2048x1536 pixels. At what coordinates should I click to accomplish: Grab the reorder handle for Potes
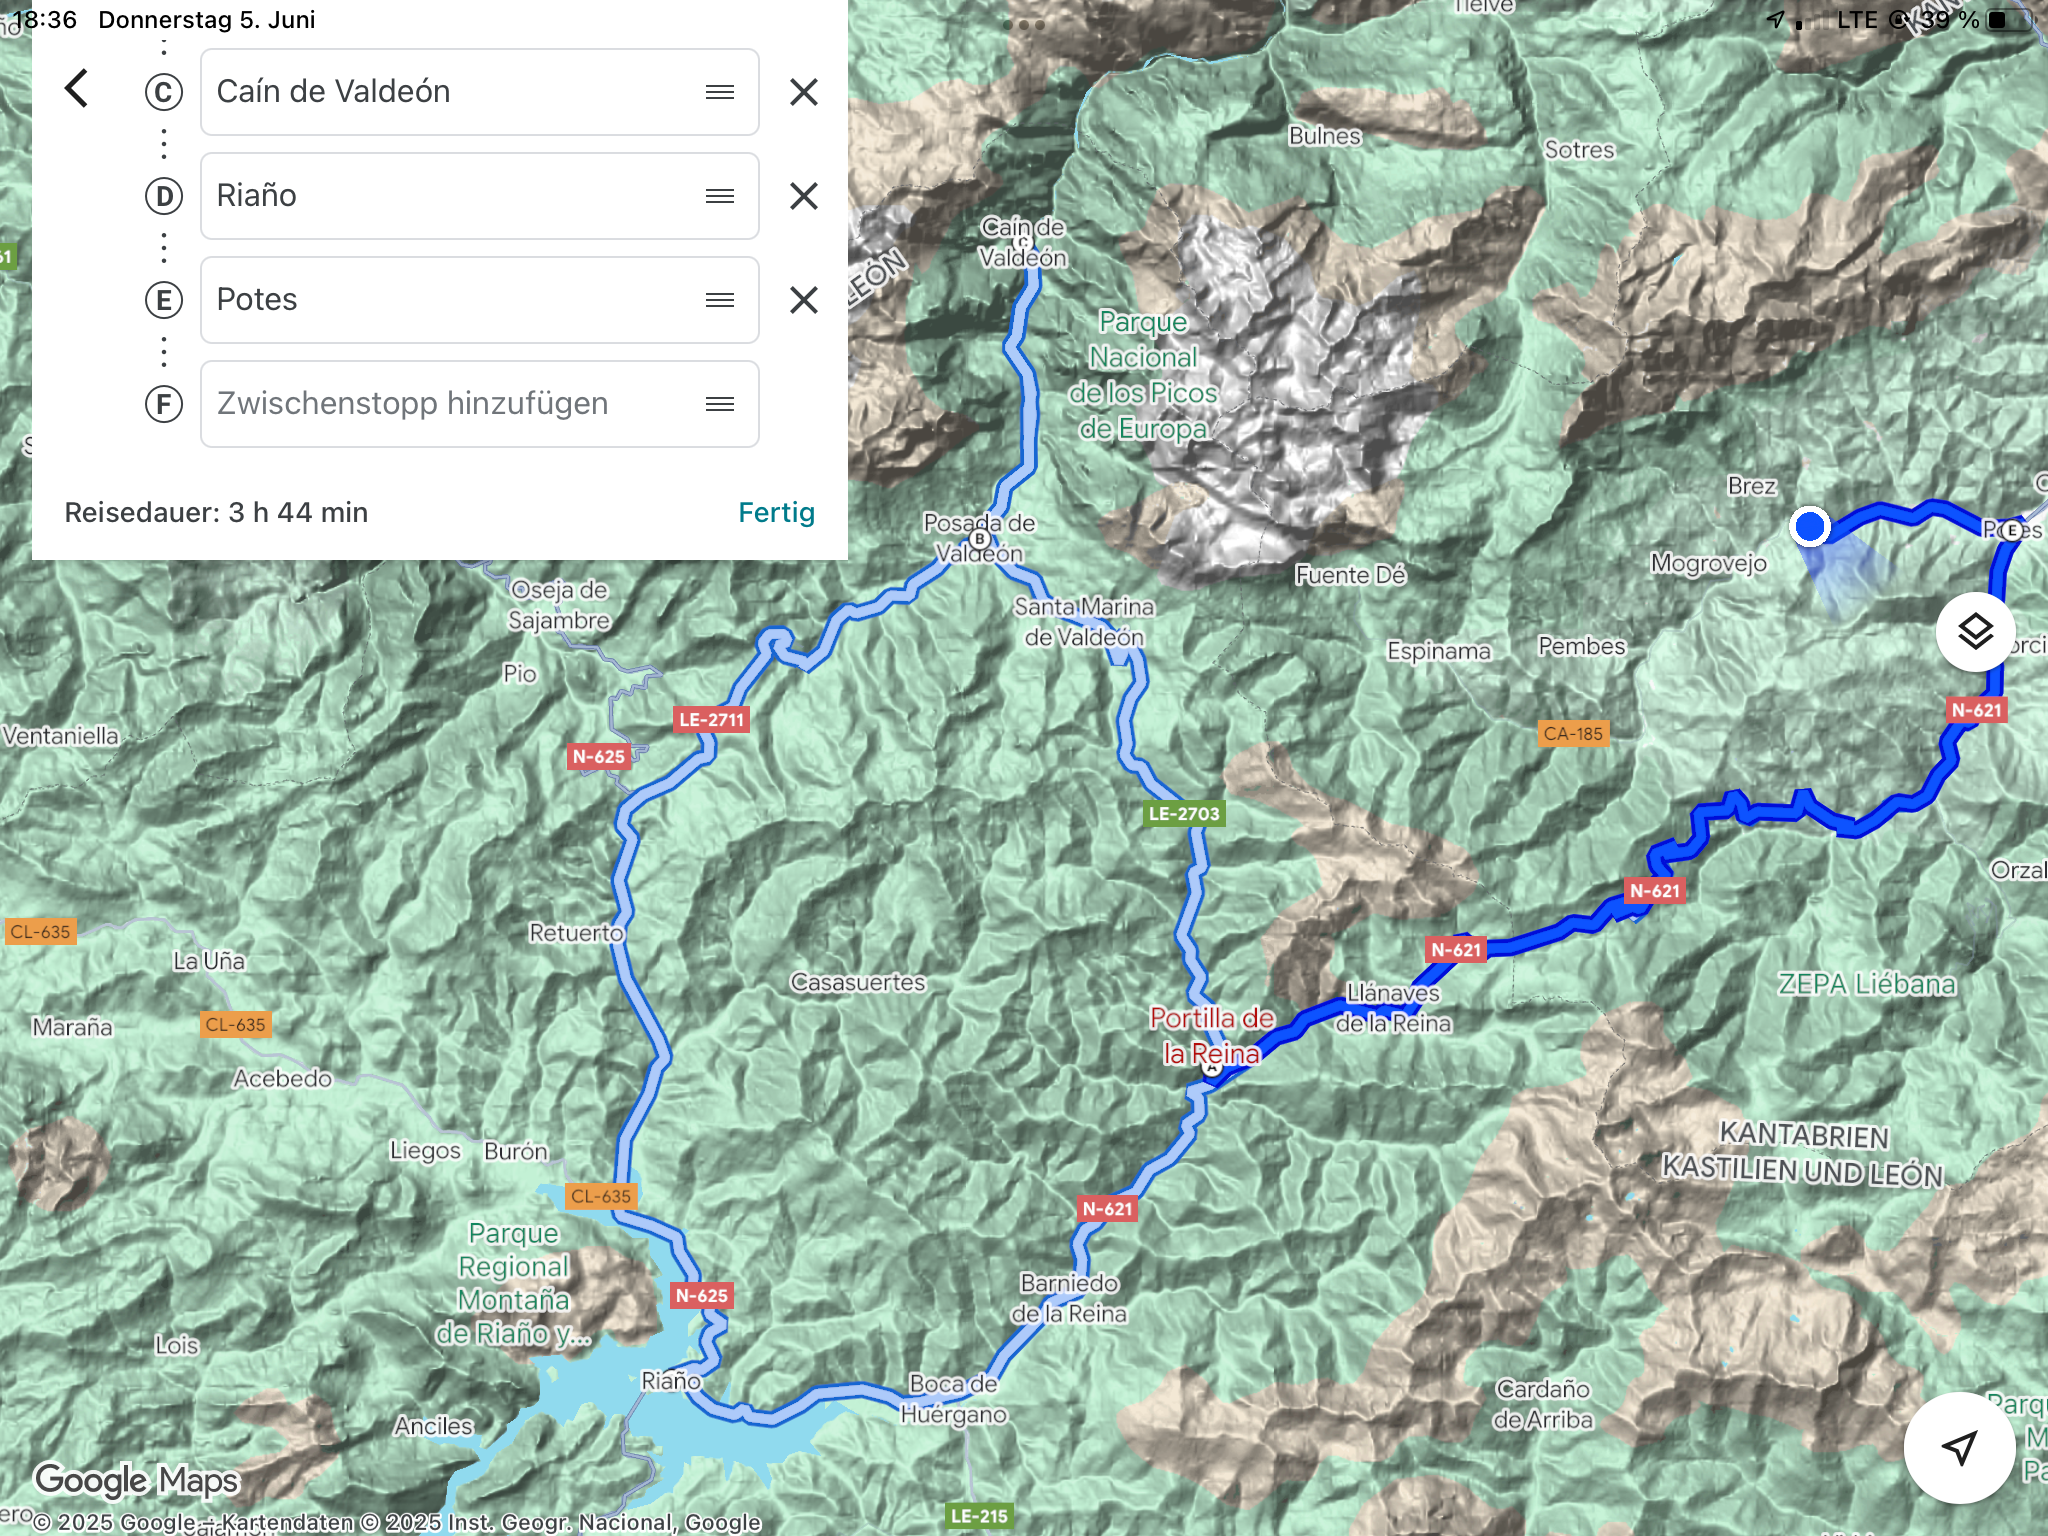[720, 300]
